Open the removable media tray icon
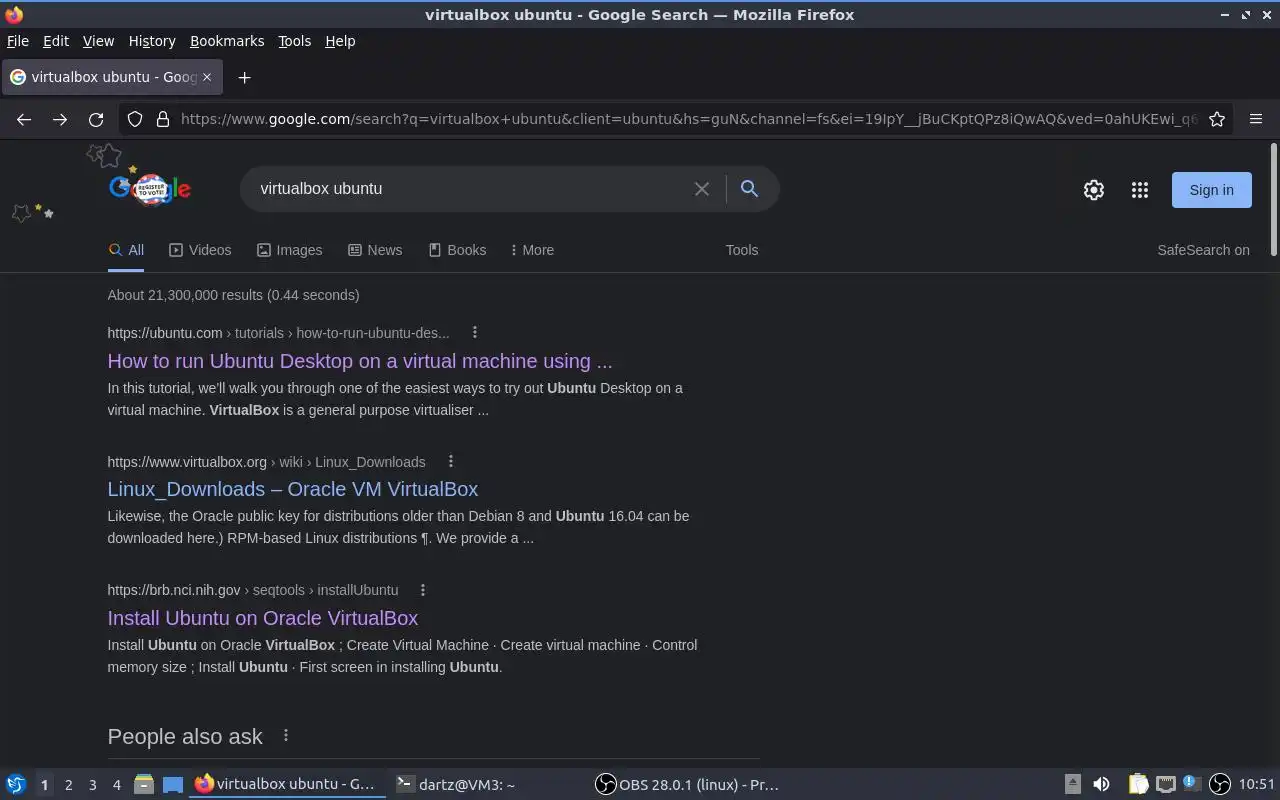 (x=1072, y=784)
